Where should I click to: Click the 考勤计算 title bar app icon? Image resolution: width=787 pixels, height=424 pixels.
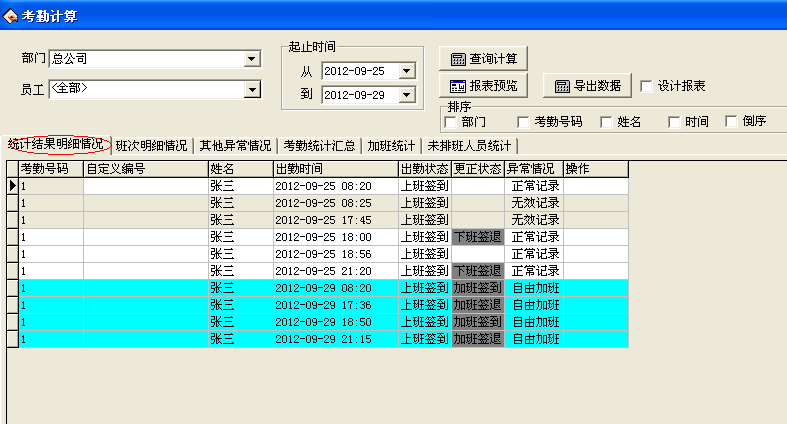click(10, 17)
